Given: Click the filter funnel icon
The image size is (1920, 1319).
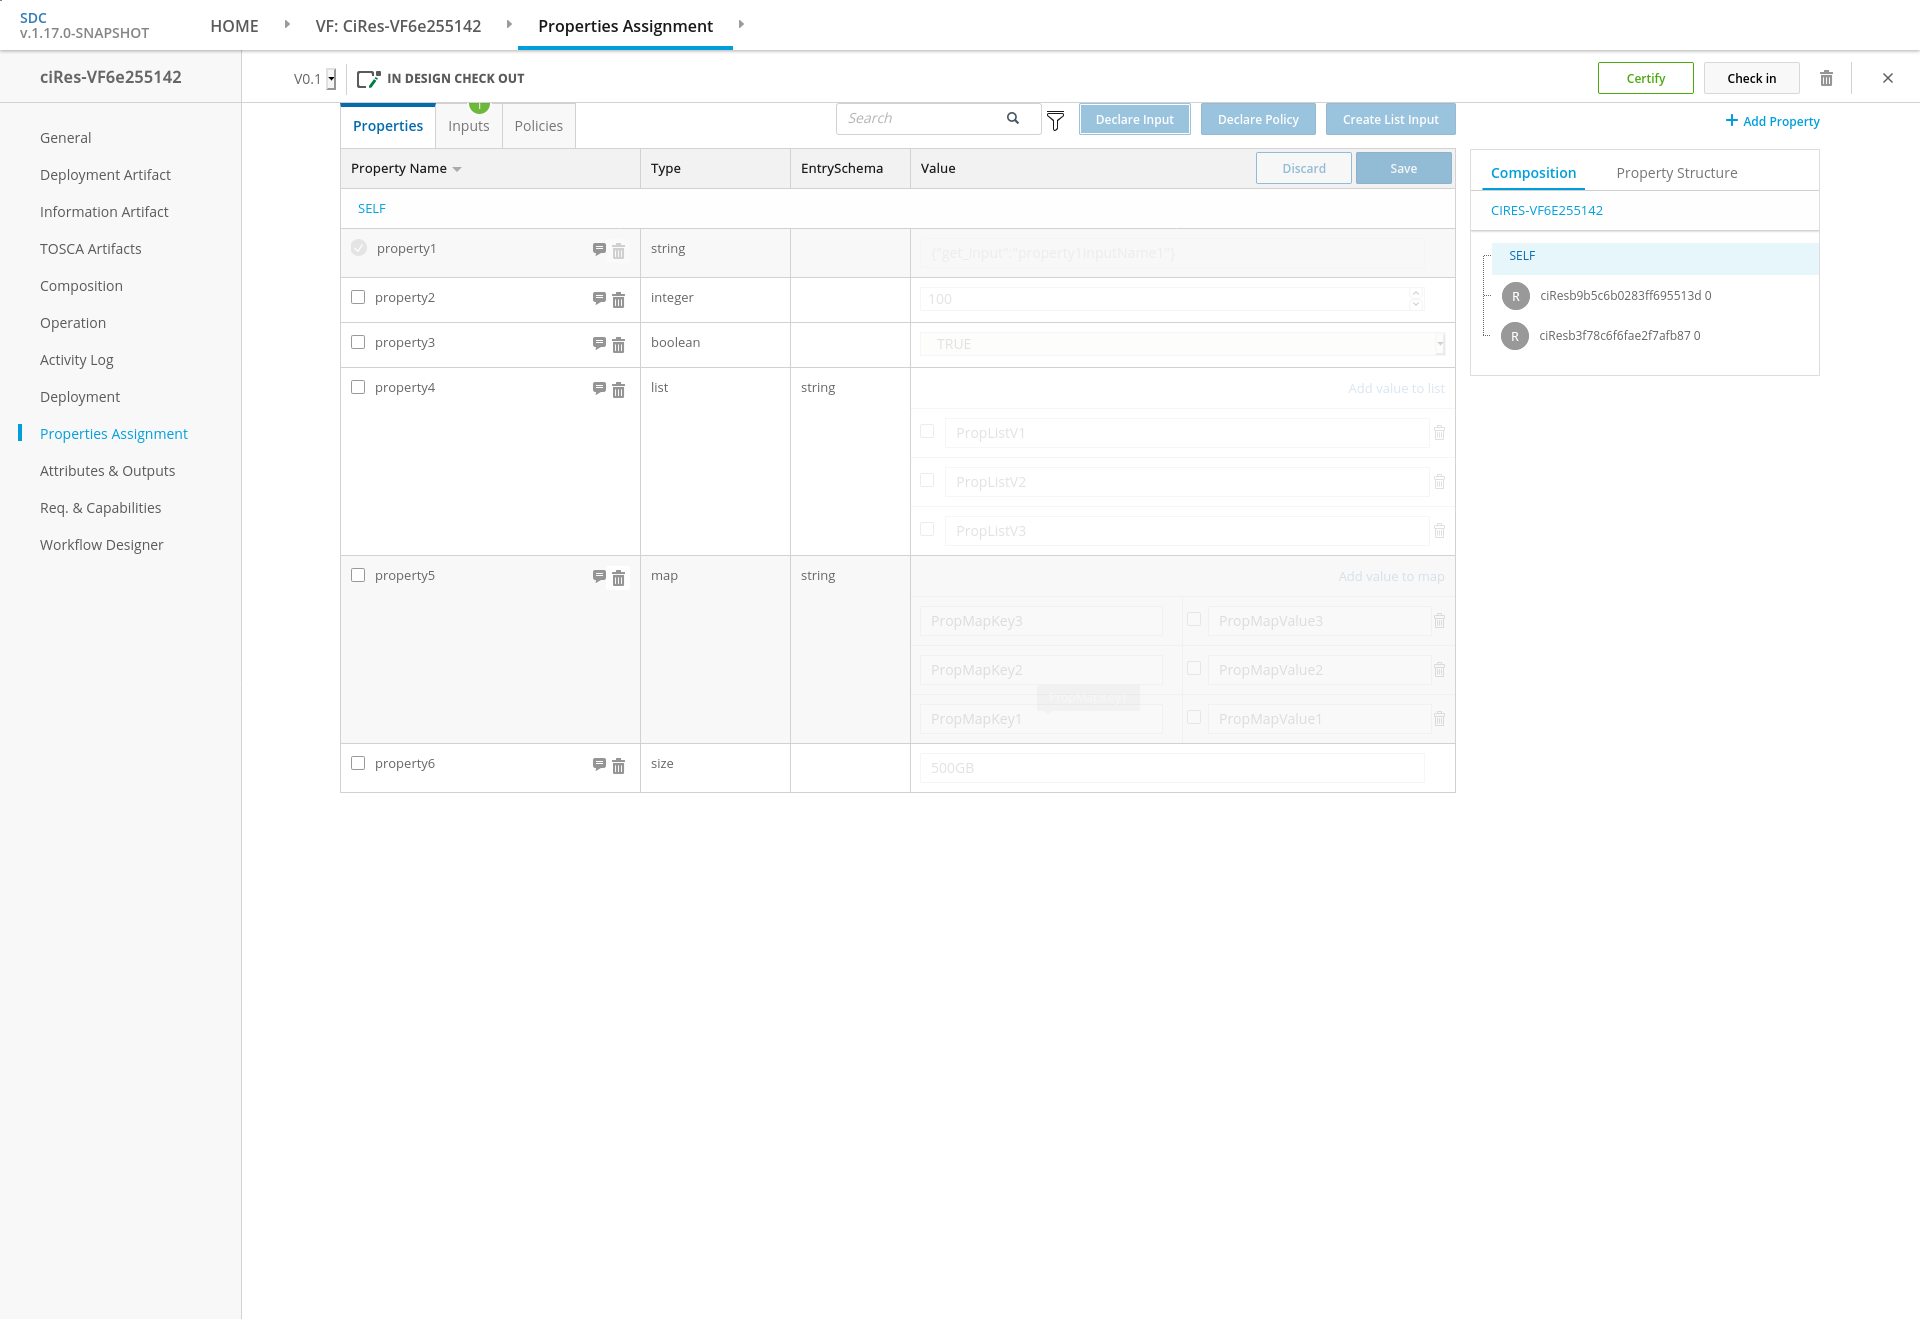Looking at the screenshot, I should (x=1055, y=121).
